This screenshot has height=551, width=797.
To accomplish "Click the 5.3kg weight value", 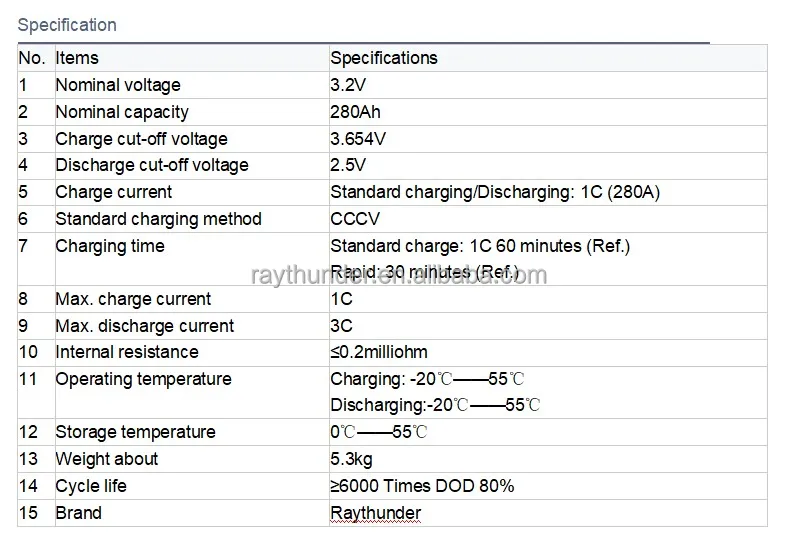I will click(x=351, y=459).
